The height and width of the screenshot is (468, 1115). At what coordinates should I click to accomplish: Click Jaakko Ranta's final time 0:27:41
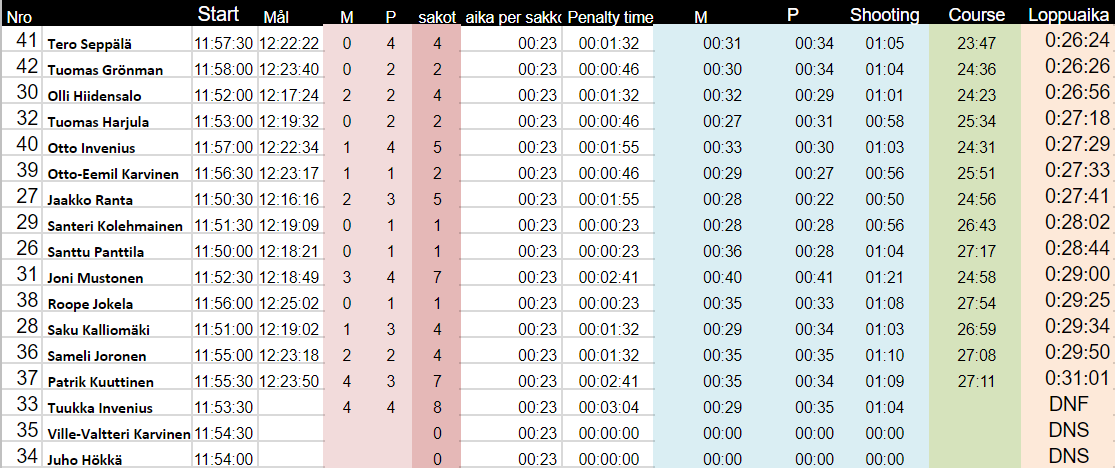click(1069, 198)
